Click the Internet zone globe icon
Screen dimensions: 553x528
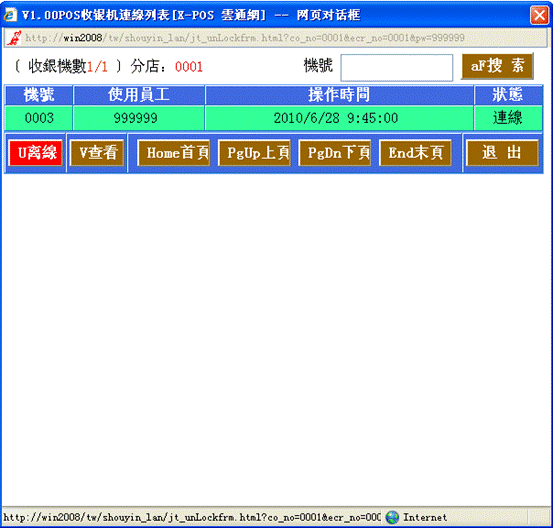(392, 517)
